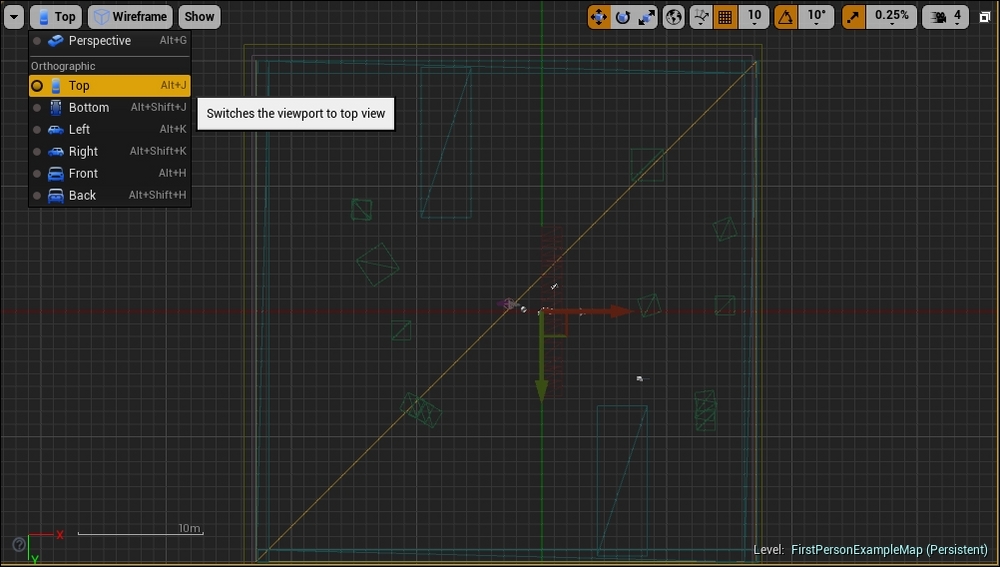Click the maximize viewport icon
The height and width of the screenshot is (567, 1000).
984,17
